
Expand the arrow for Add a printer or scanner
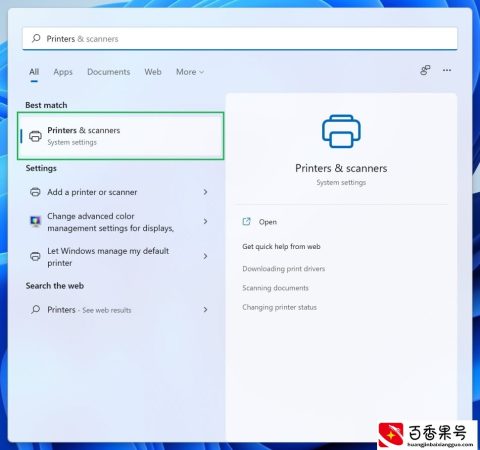[x=205, y=192]
